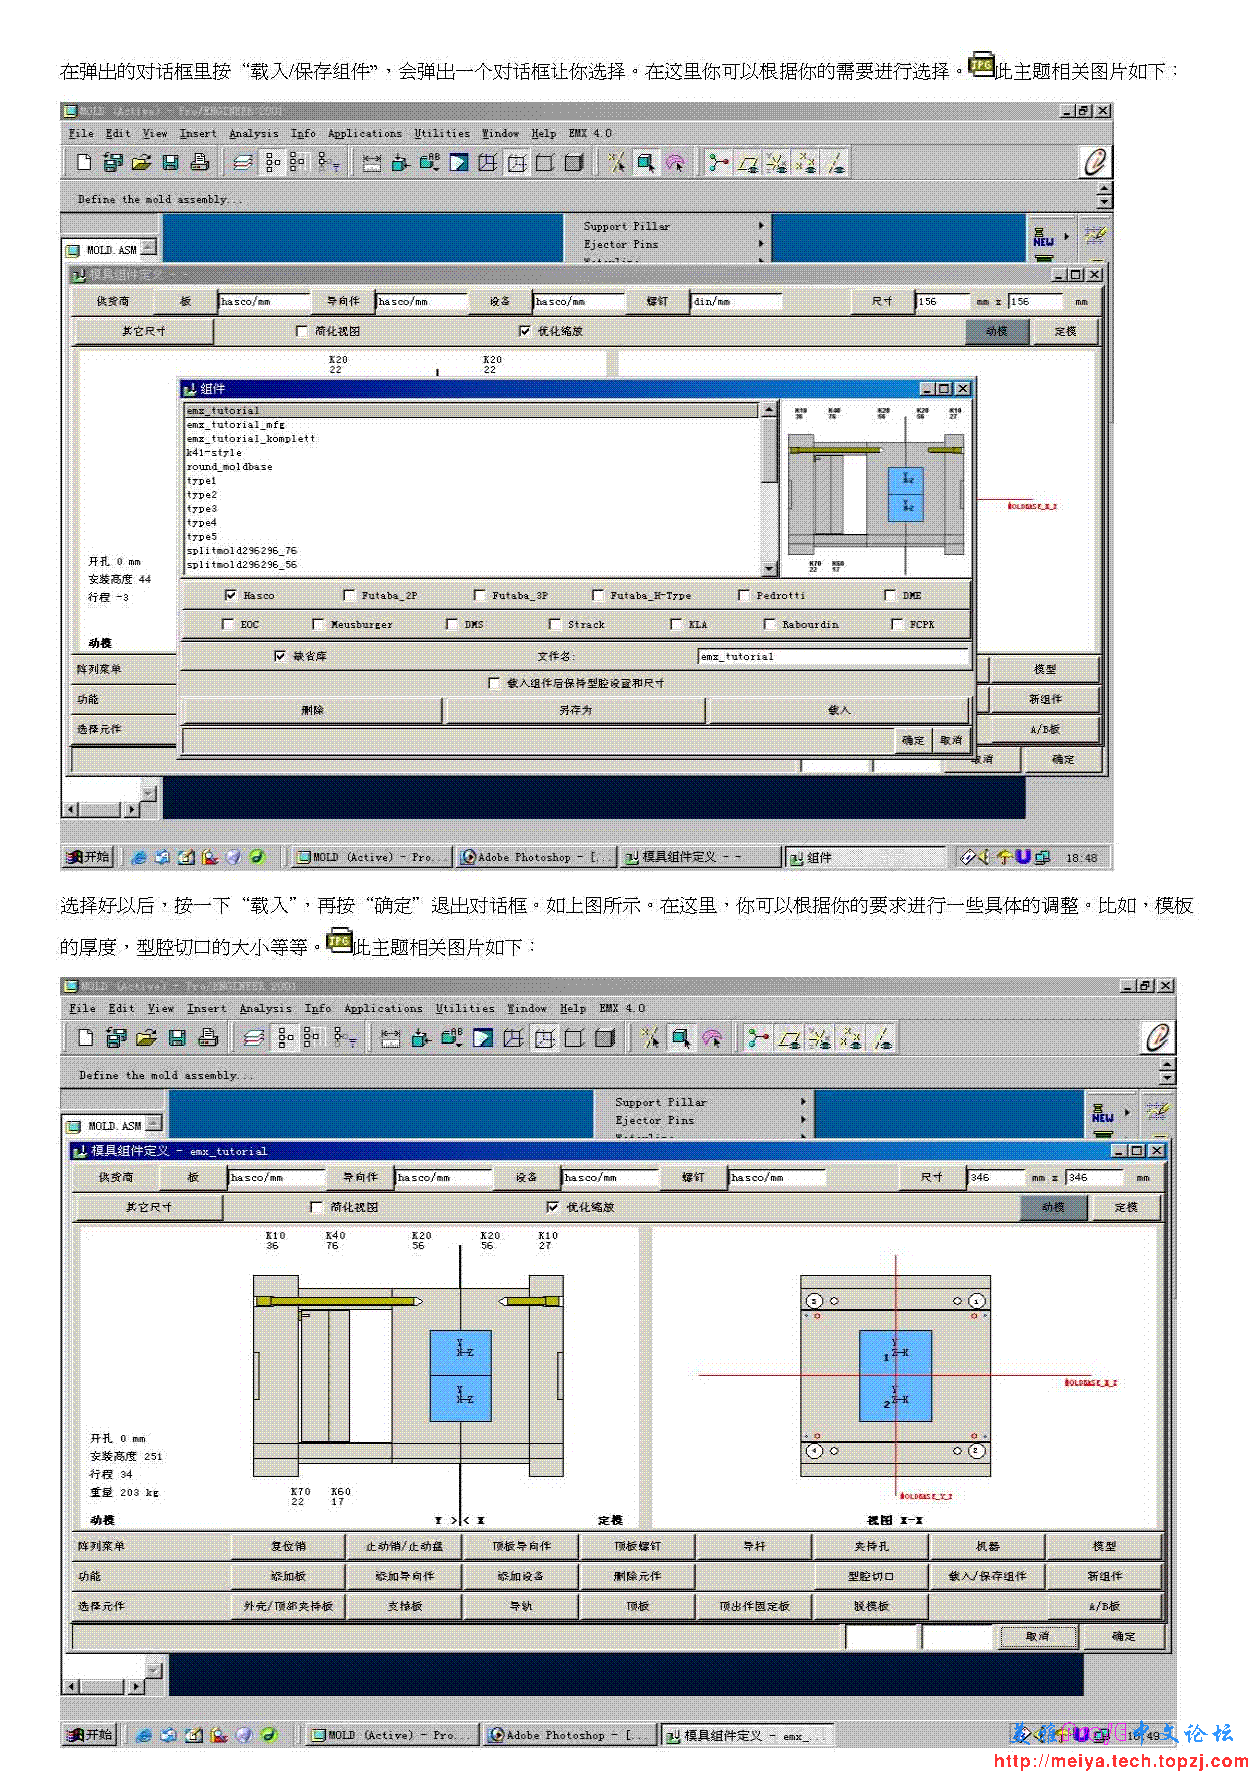Viewport: 1259px width, 1781px height.
Task: Check the Futaba_3P checkbox
Action: point(479,595)
